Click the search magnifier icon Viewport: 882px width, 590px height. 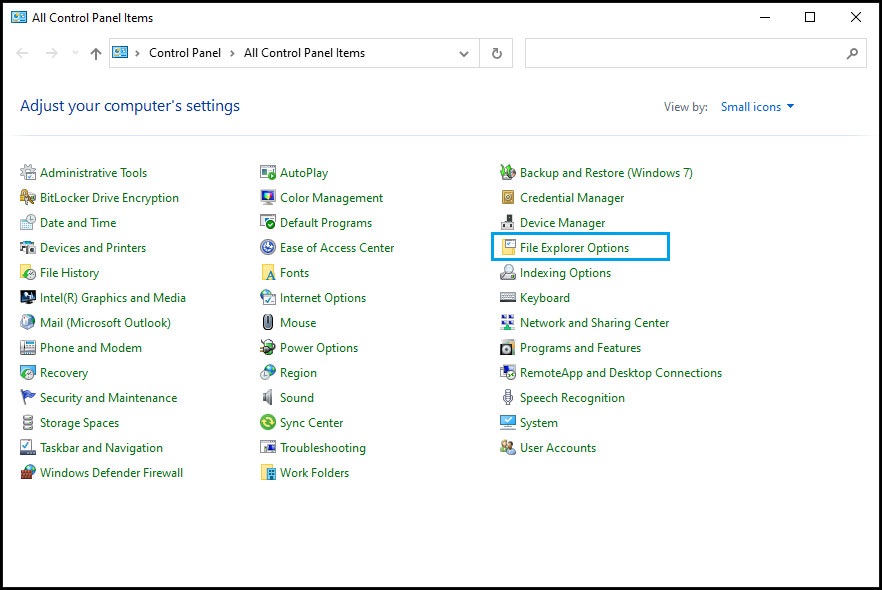click(852, 53)
